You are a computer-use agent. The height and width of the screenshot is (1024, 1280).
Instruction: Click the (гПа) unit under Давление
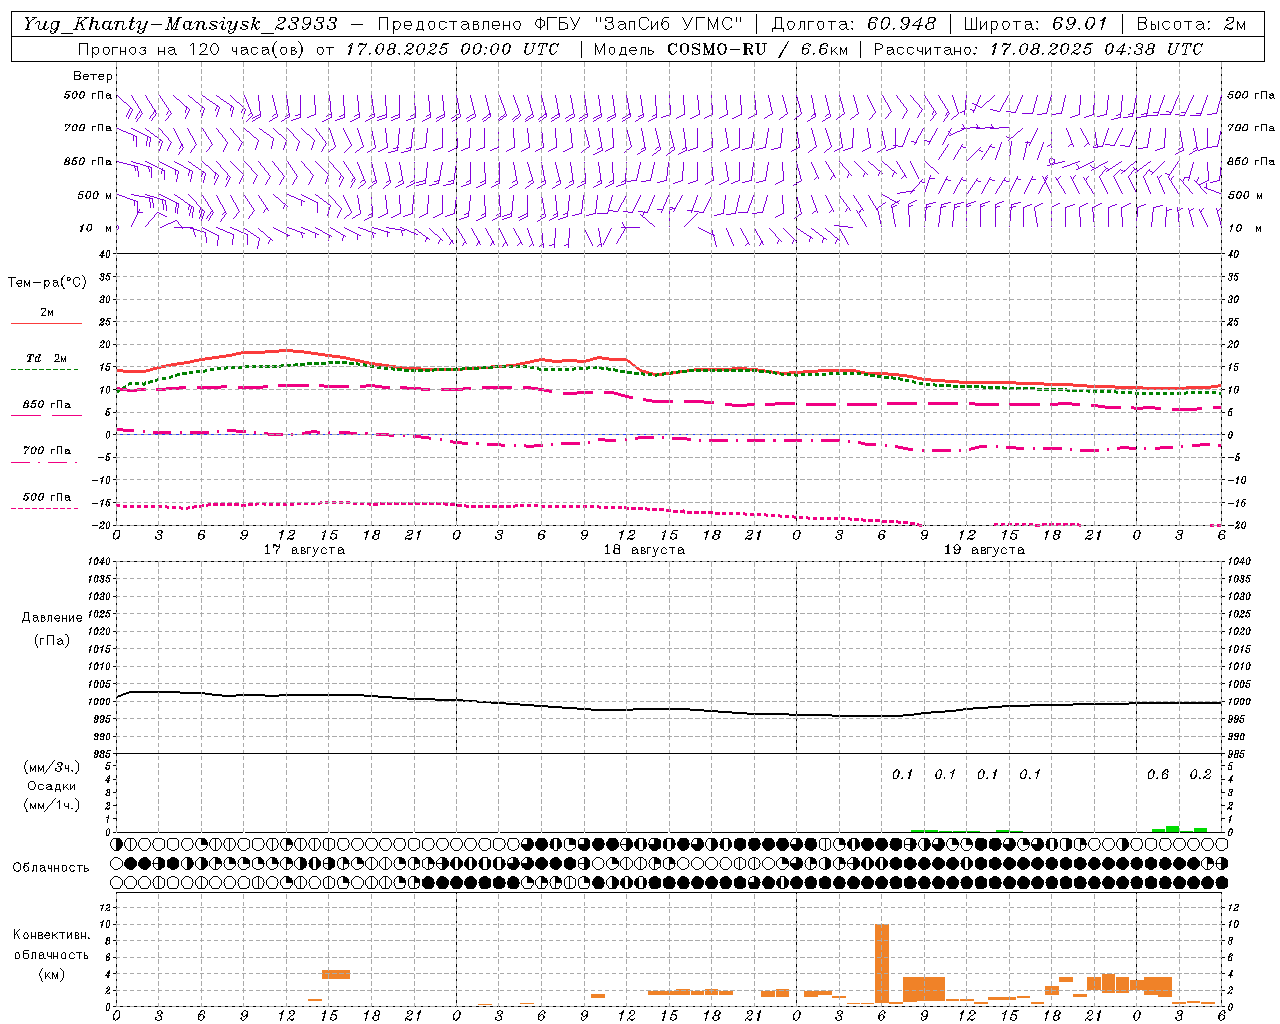coord(52,640)
